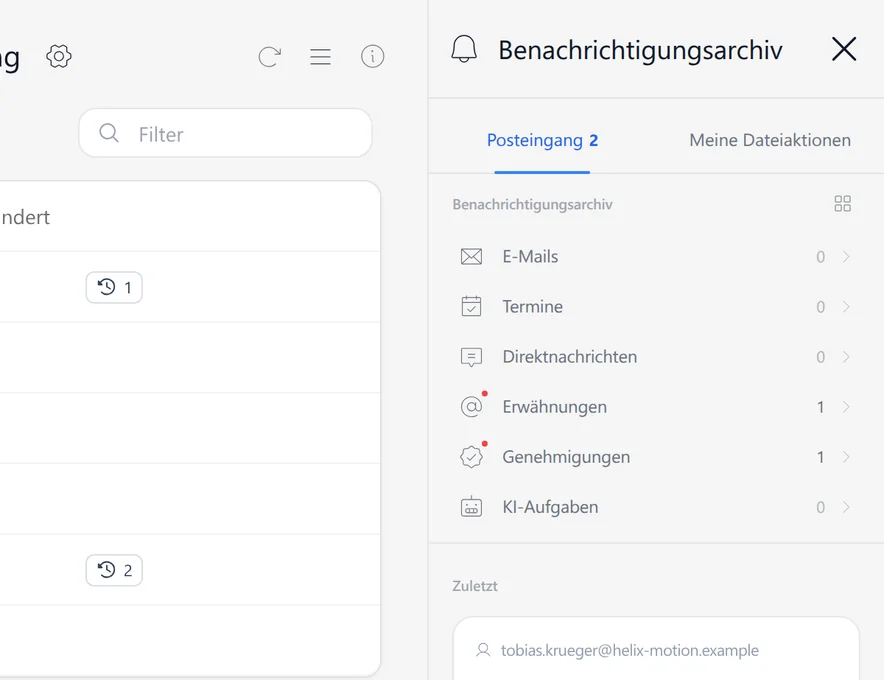Click the Zuletzt section heading
Image resolution: width=884 pixels, height=680 pixels.
475,586
